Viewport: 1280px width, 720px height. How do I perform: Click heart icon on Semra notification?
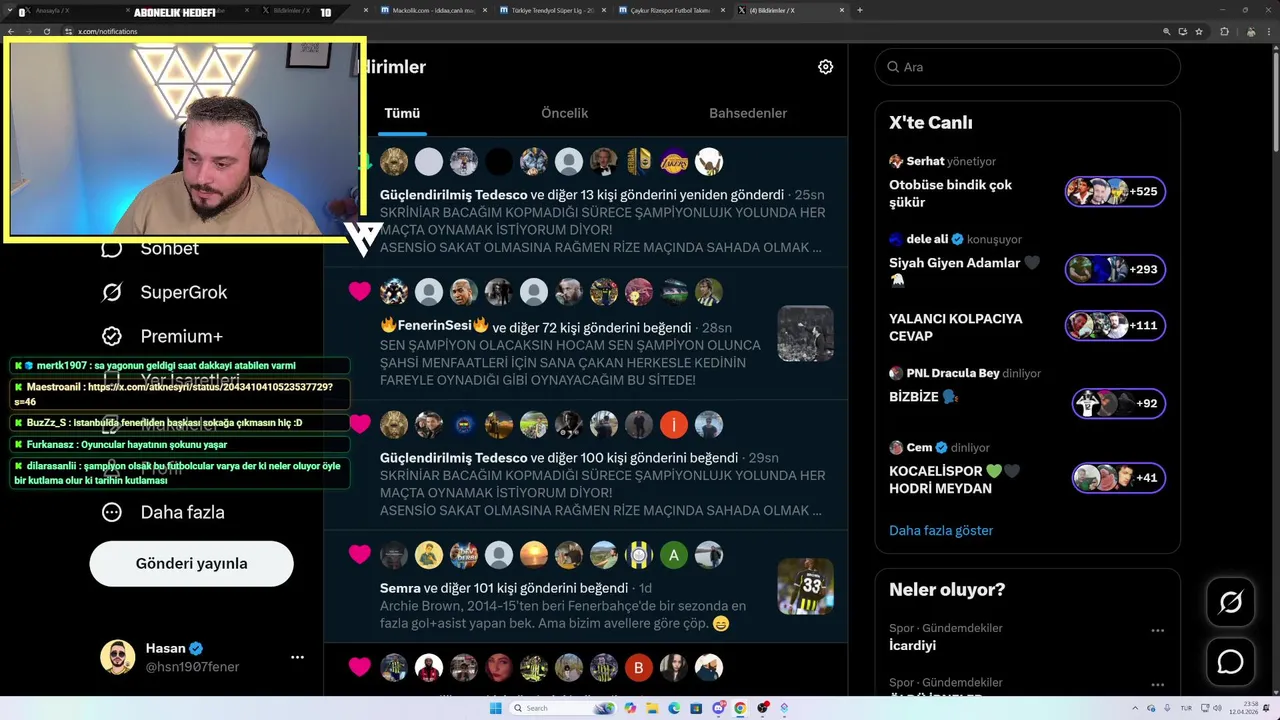(x=360, y=555)
